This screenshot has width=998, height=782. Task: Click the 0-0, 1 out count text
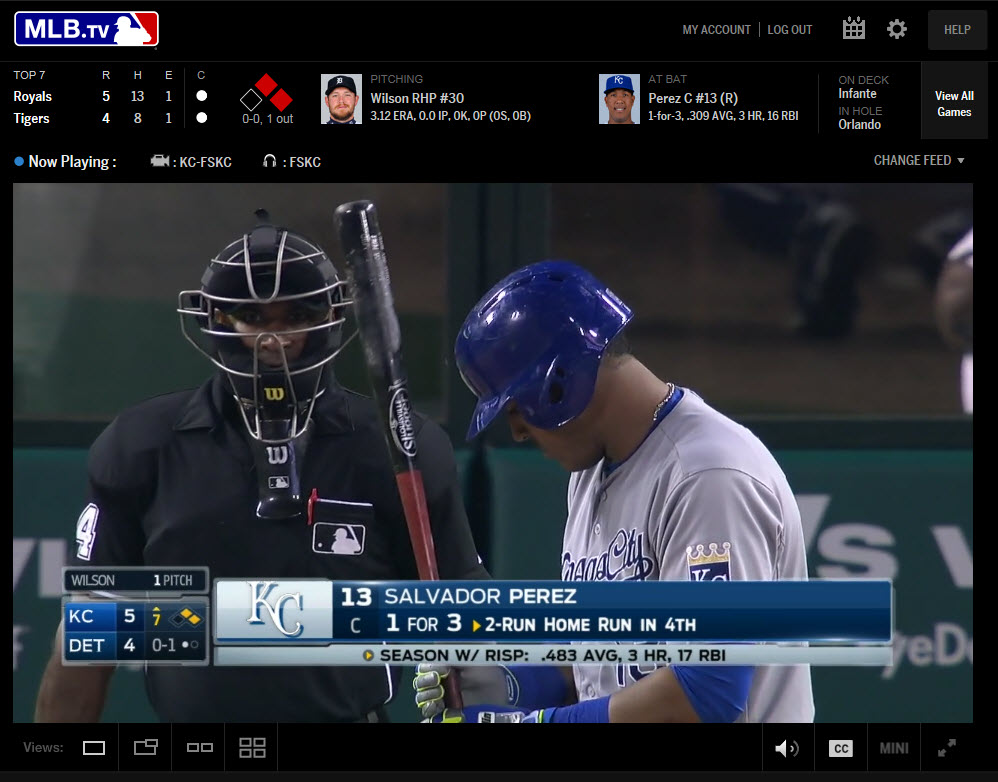(267, 119)
